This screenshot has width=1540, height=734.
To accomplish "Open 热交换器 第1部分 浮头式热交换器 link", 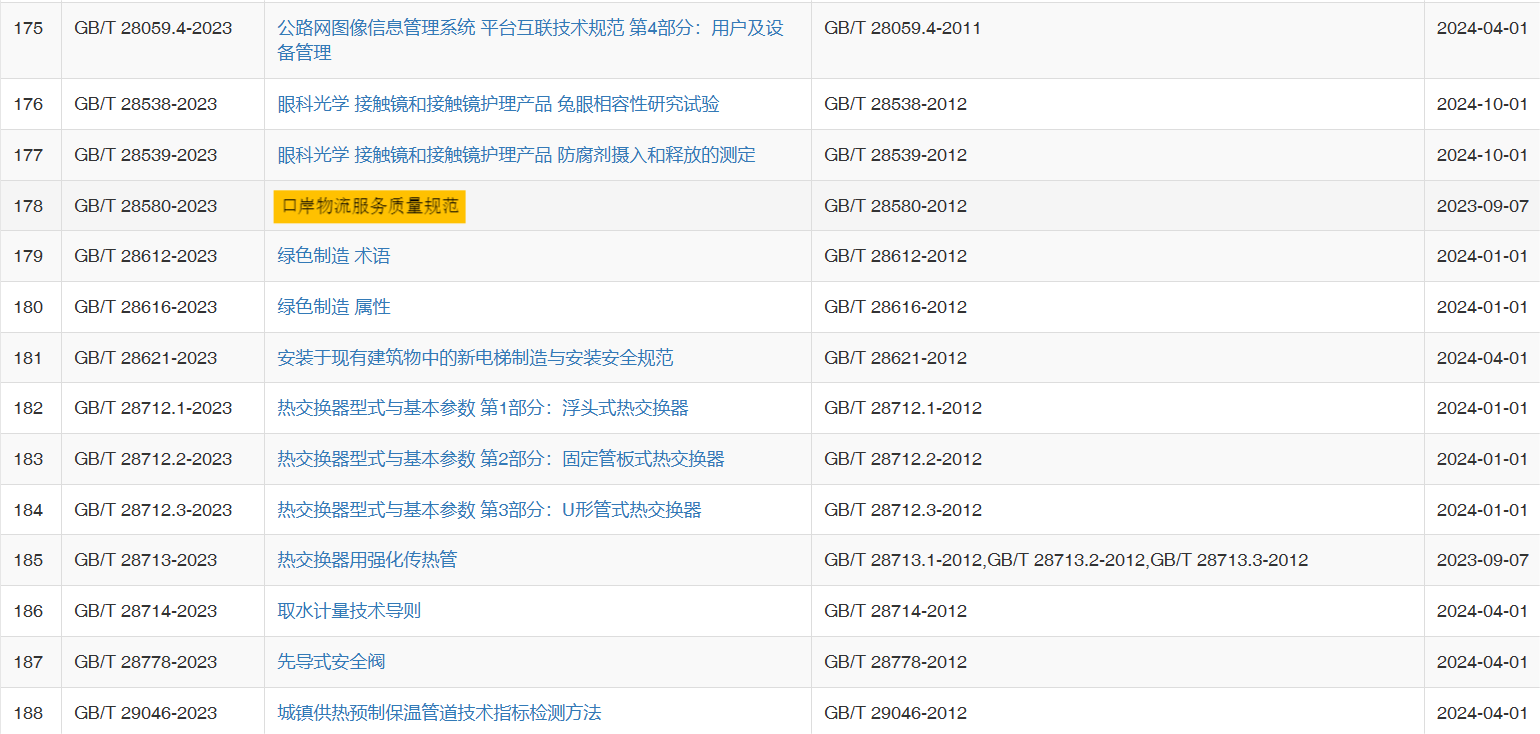I will tap(482, 408).
